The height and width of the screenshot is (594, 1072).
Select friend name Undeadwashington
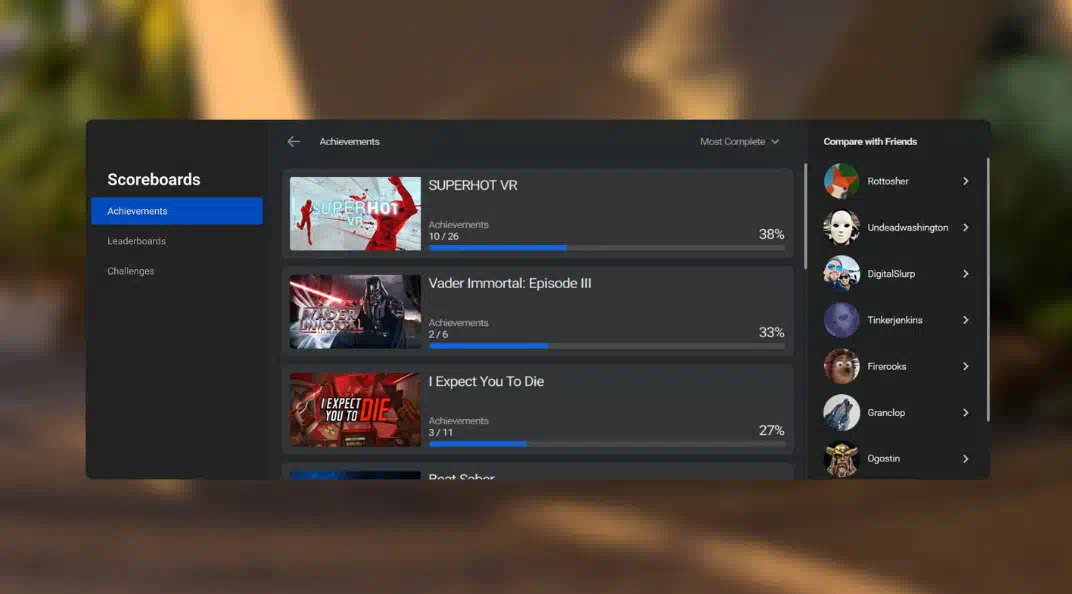tap(907, 228)
